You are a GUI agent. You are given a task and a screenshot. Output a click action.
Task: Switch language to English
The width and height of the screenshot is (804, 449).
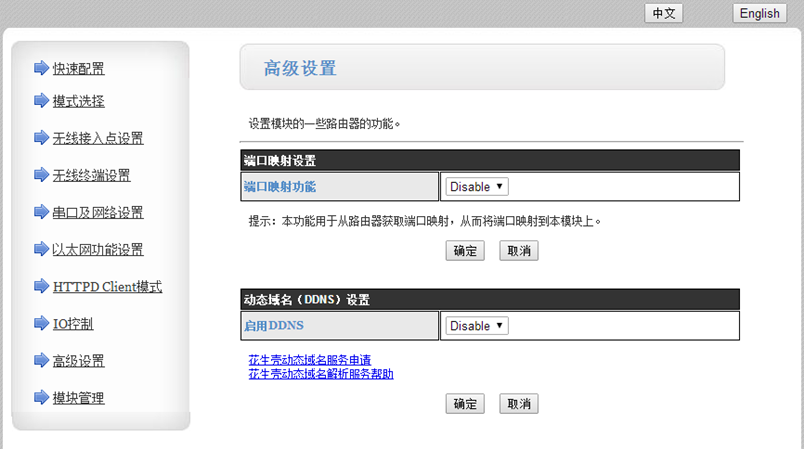tap(760, 13)
